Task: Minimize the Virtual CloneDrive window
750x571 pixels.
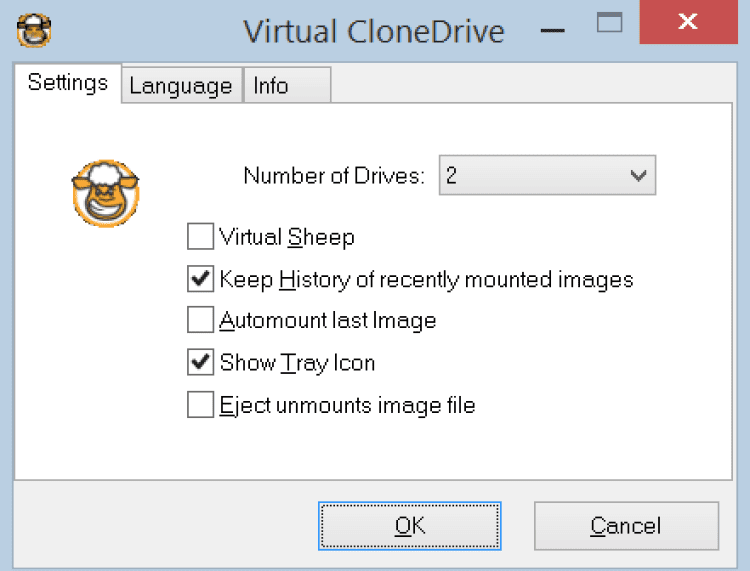Action: pyautogui.click(x=553, y=26)
